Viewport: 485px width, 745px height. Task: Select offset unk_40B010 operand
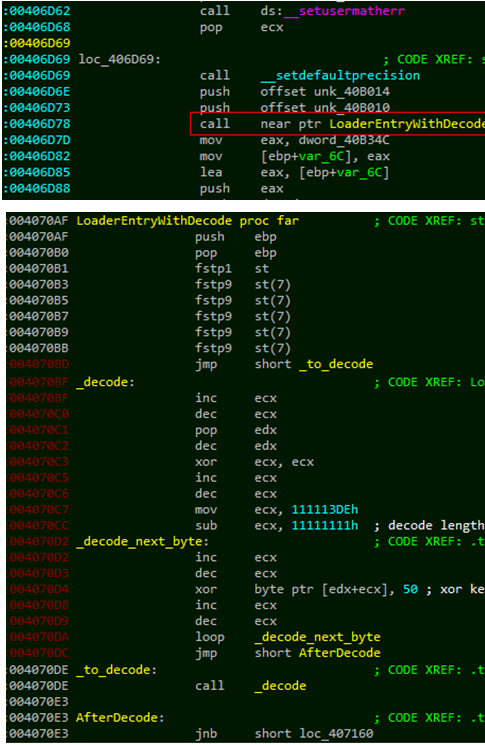[x=325, y=107]
